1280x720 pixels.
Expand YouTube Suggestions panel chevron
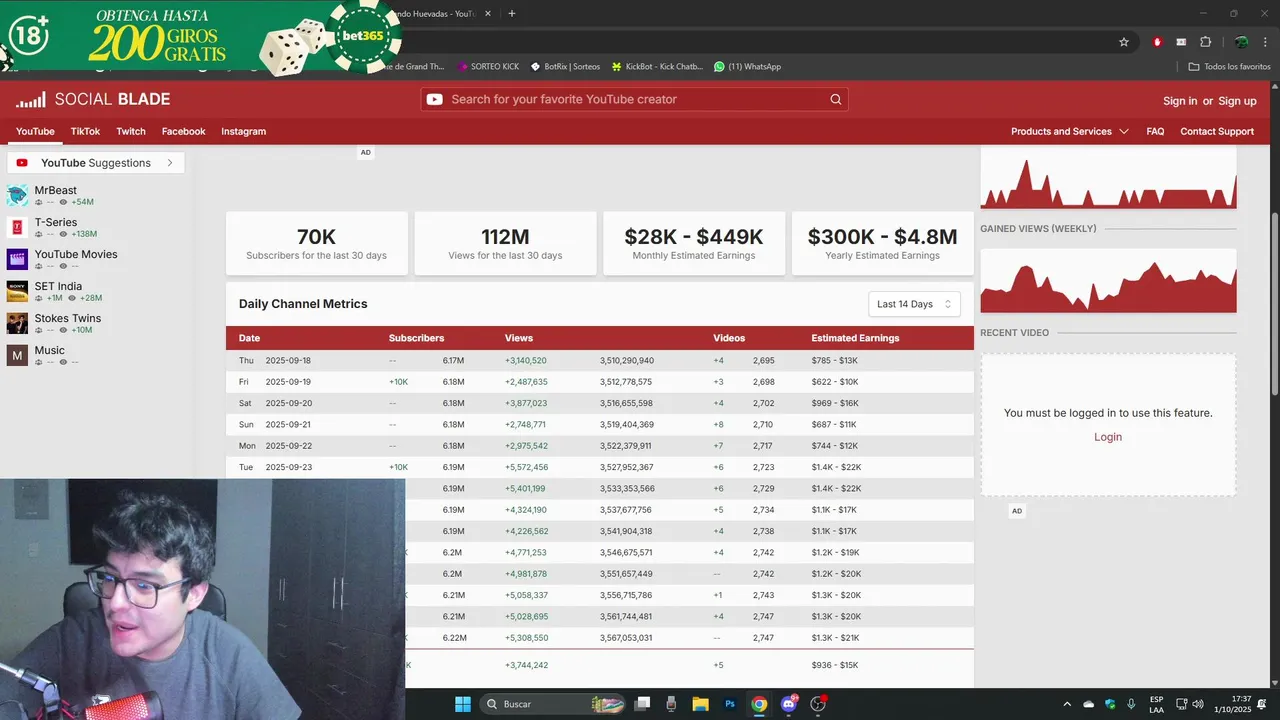[170, 163]
